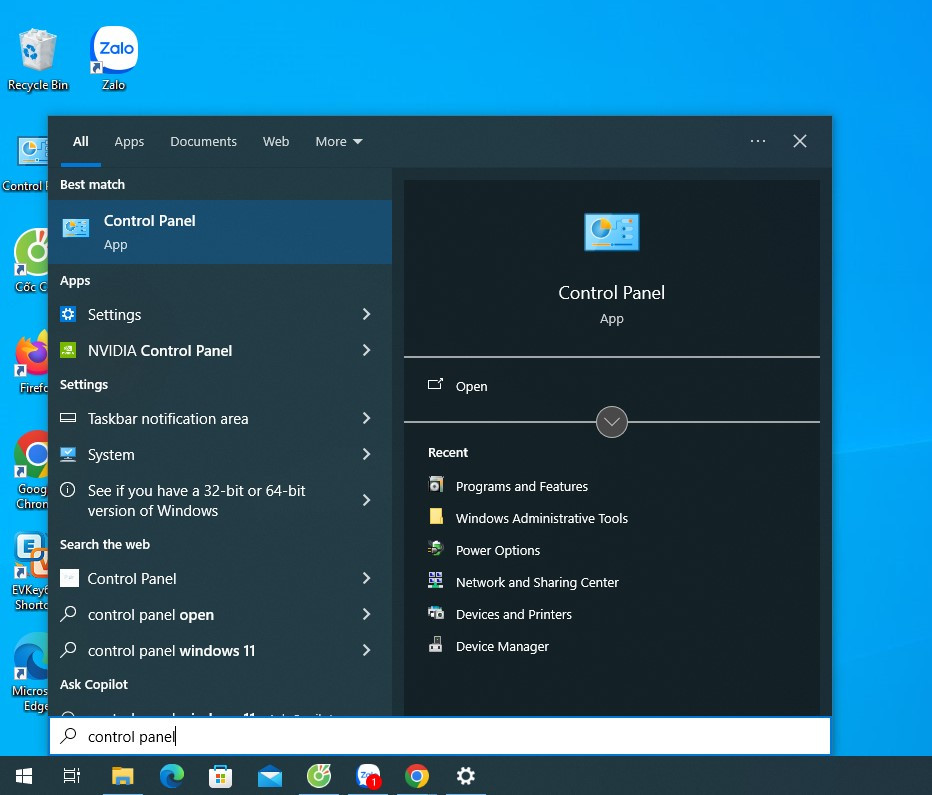Image resolution: width=932 pixels, height=795 pixels.
Task: Expand Settings result arrow
Action: pyautogui.click(x=366, y=314)
